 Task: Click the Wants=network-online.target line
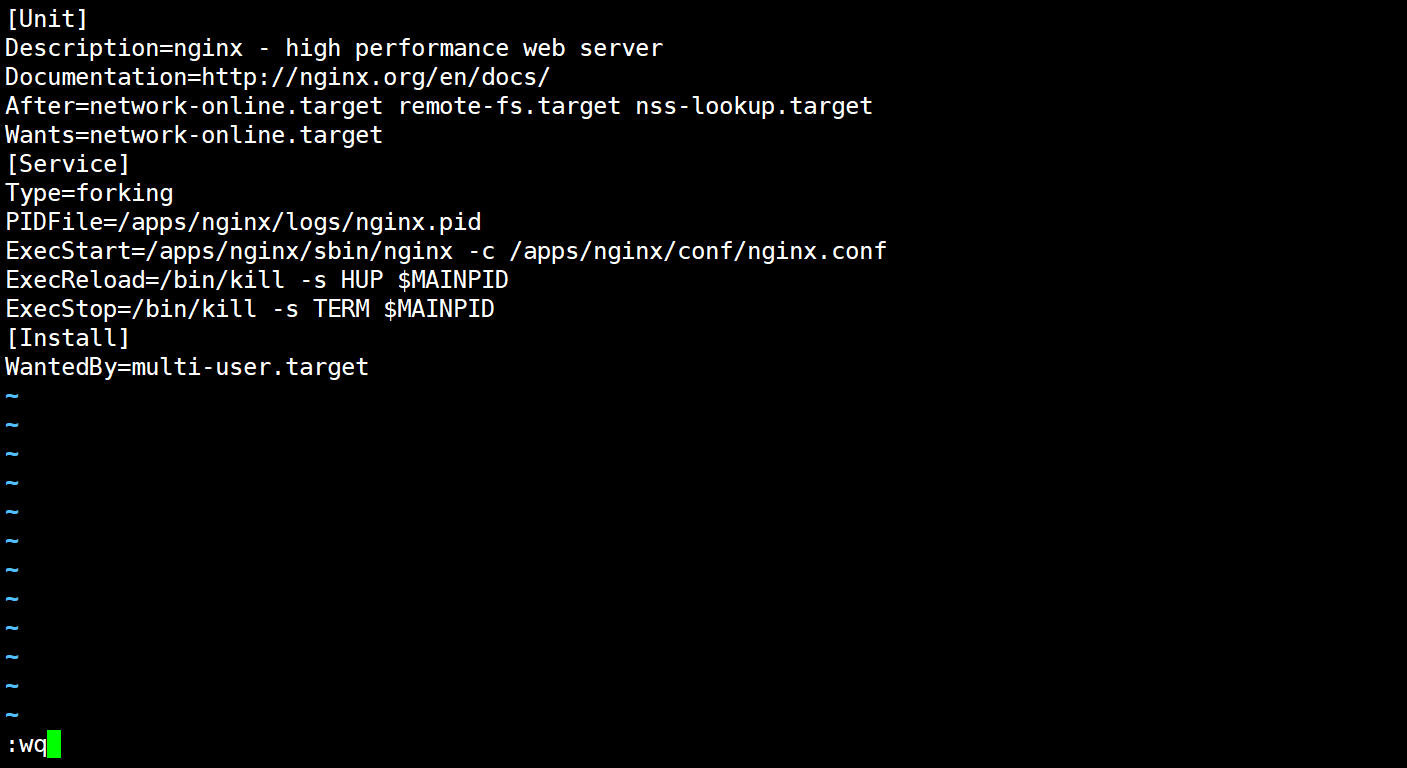pos(194,135)
